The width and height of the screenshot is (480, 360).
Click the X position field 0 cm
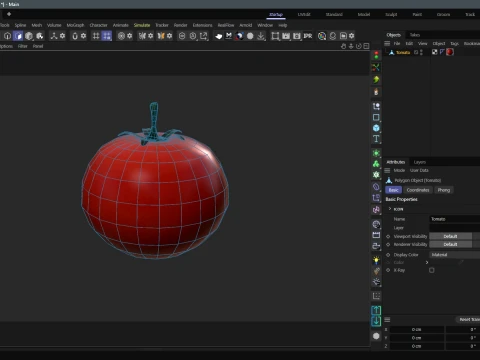[417, 329]
